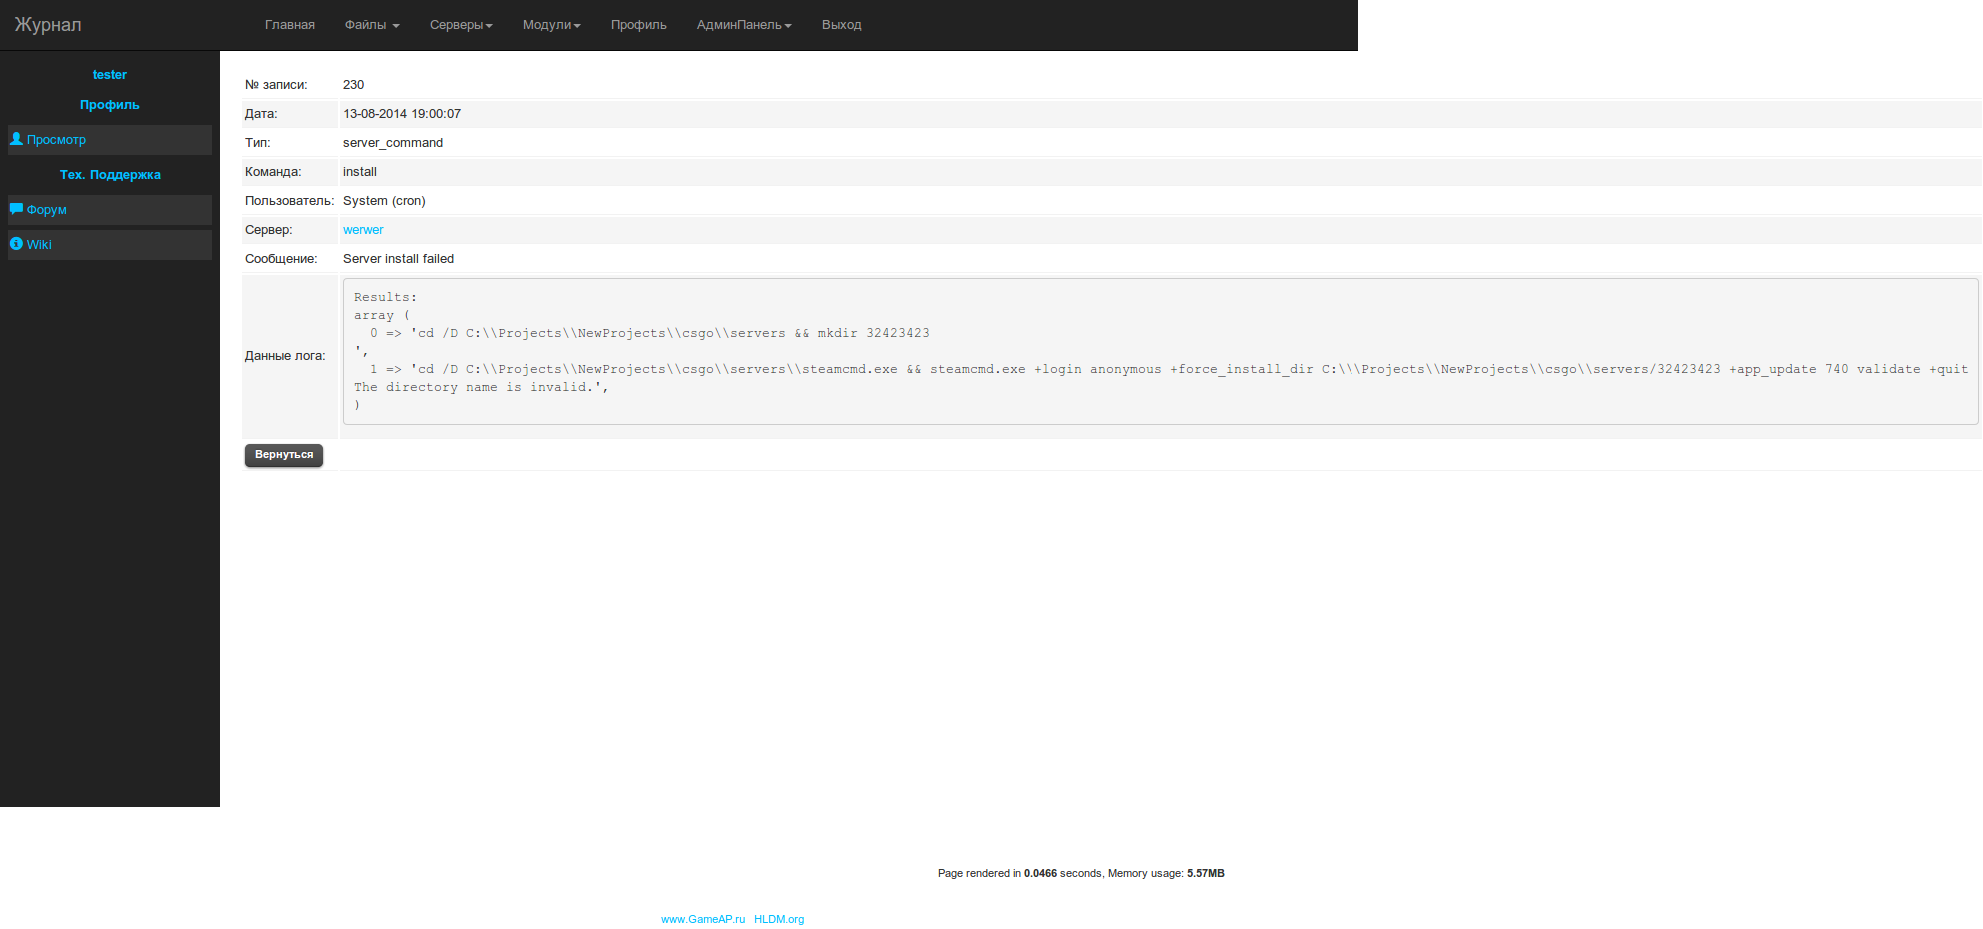
Task: Select the Просмотр sidebar item
Action: click(57, 140)
